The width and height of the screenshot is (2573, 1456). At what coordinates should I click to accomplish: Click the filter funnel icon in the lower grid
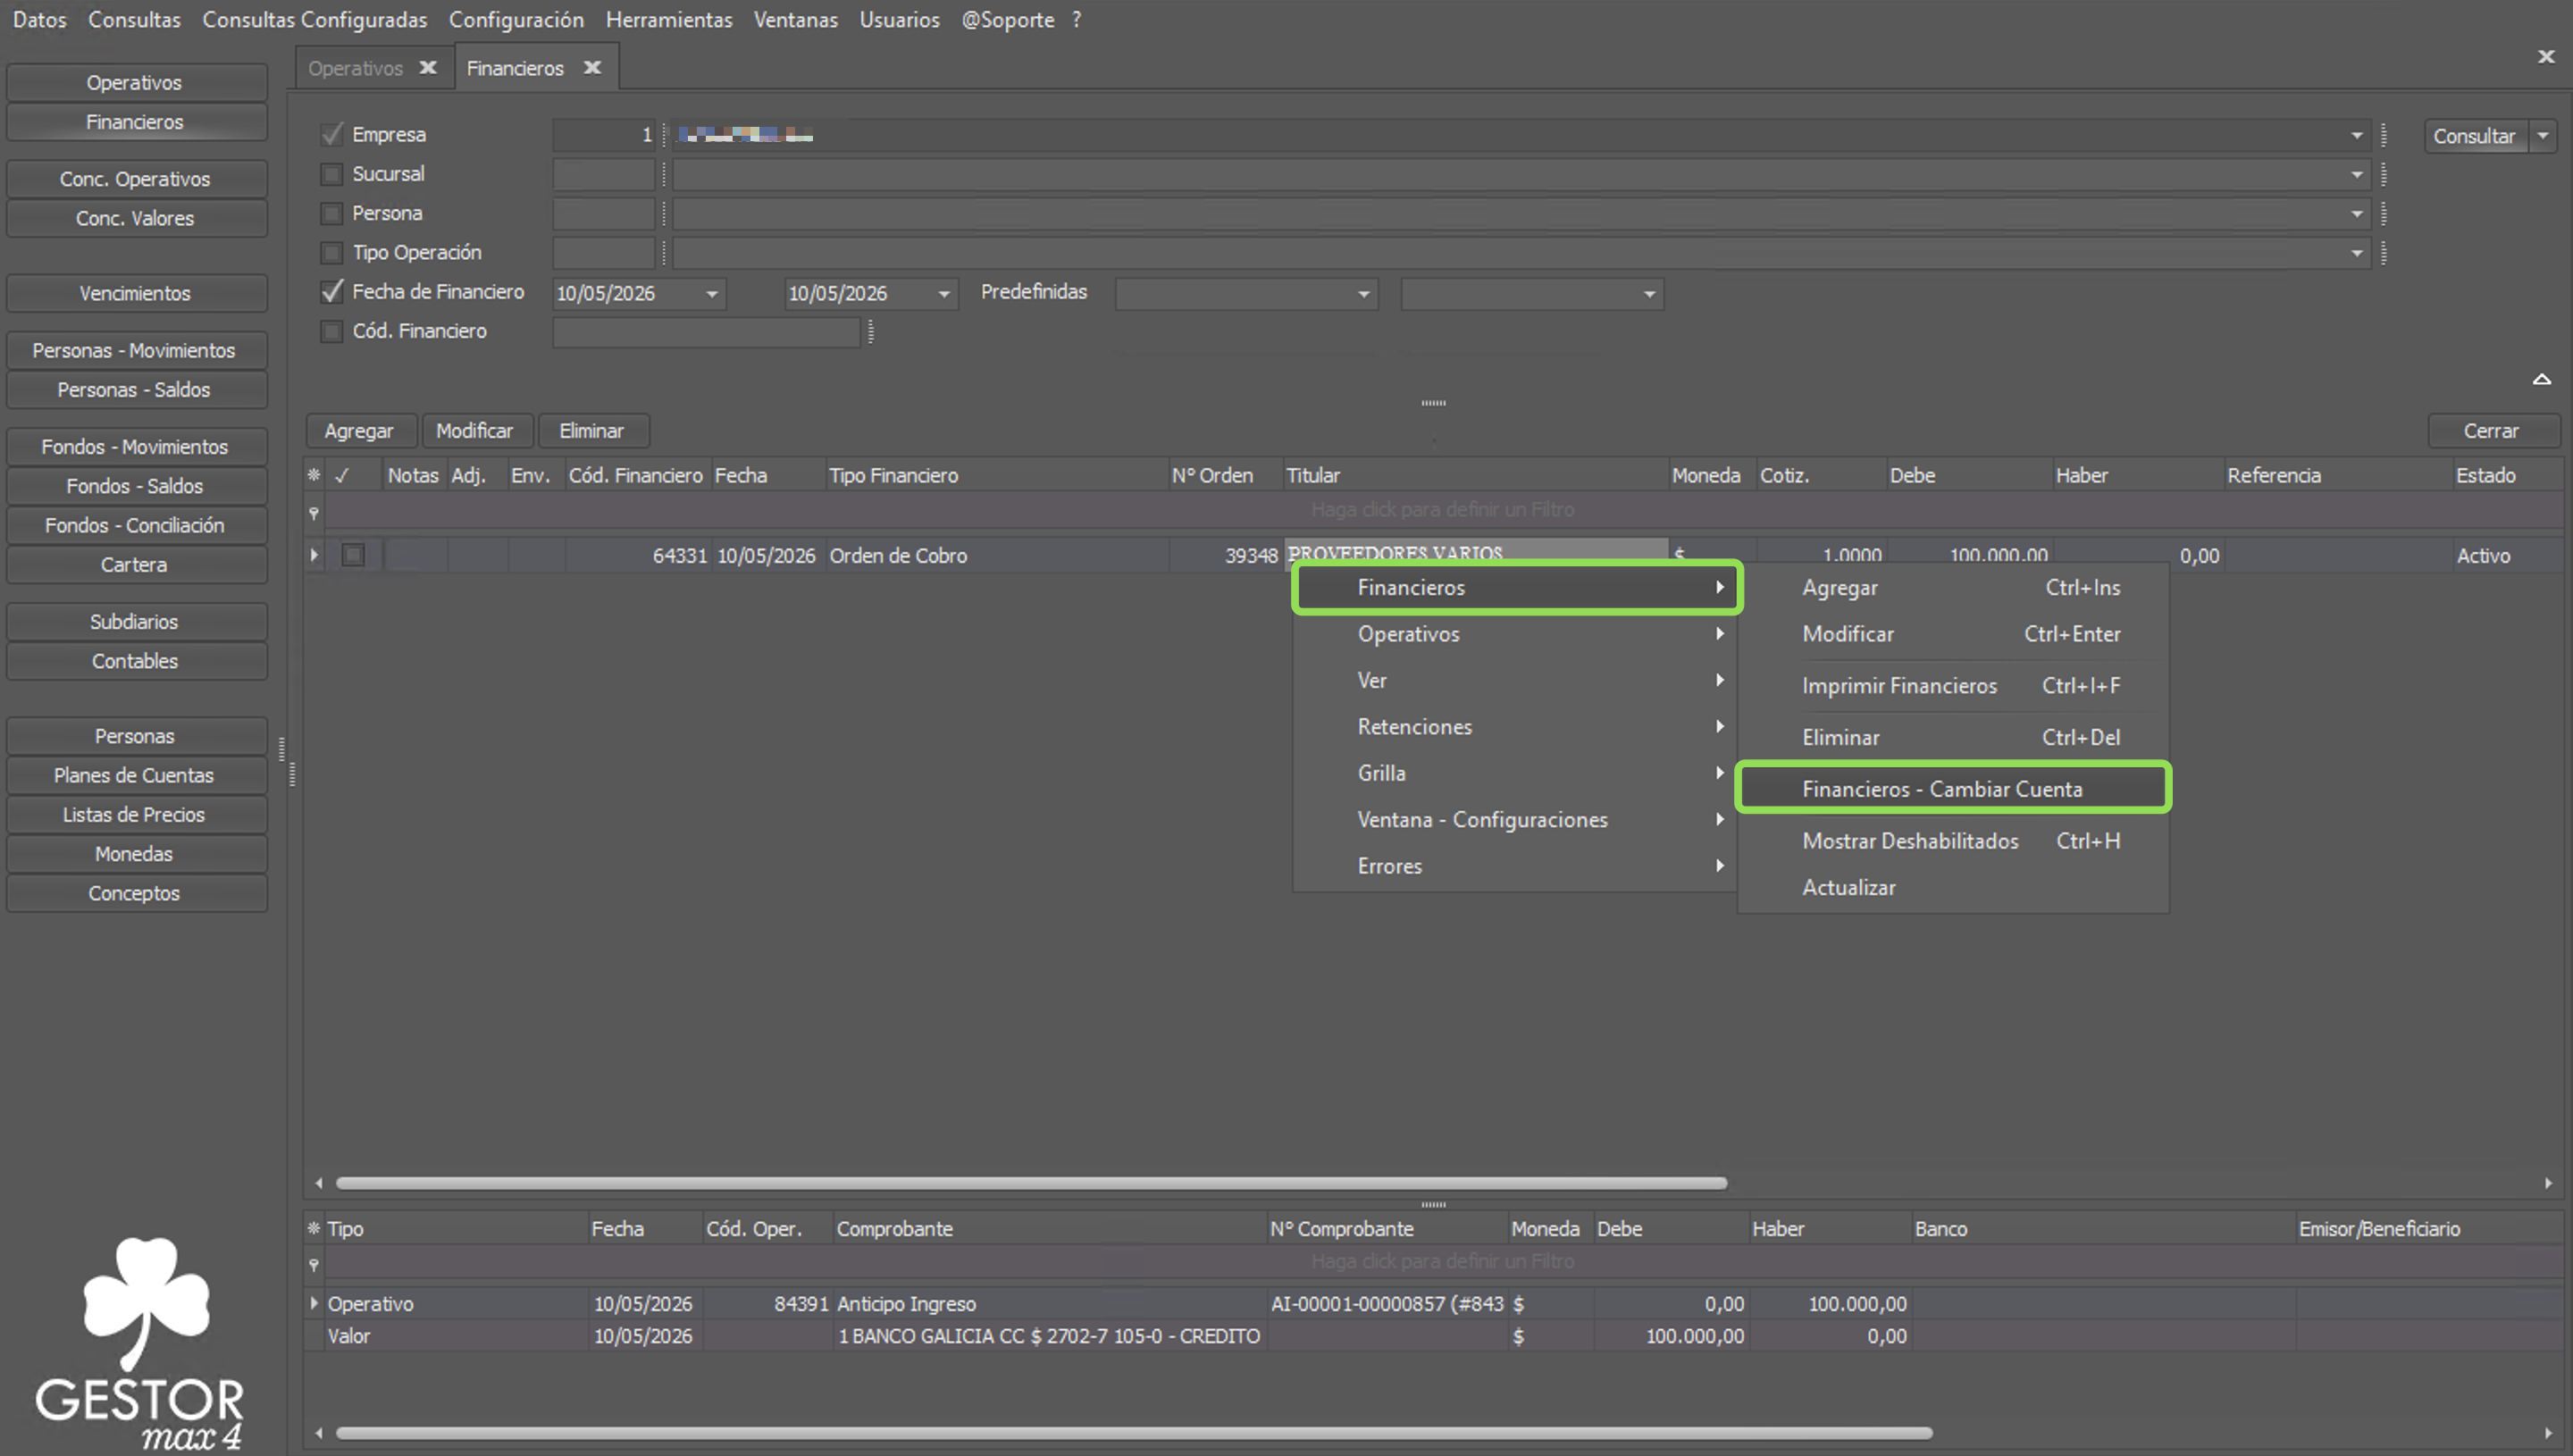click(314, 1264)
